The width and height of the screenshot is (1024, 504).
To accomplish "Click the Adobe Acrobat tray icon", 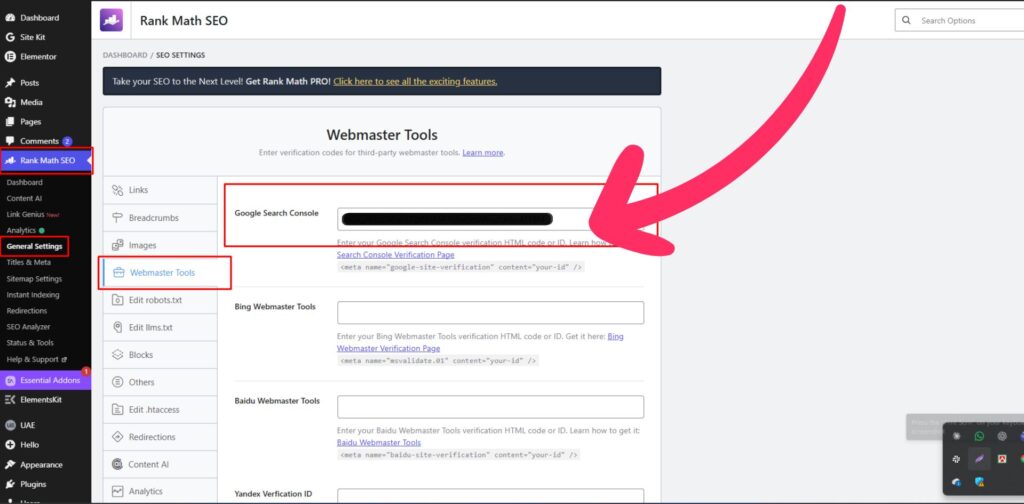I will click(1002, 459).
